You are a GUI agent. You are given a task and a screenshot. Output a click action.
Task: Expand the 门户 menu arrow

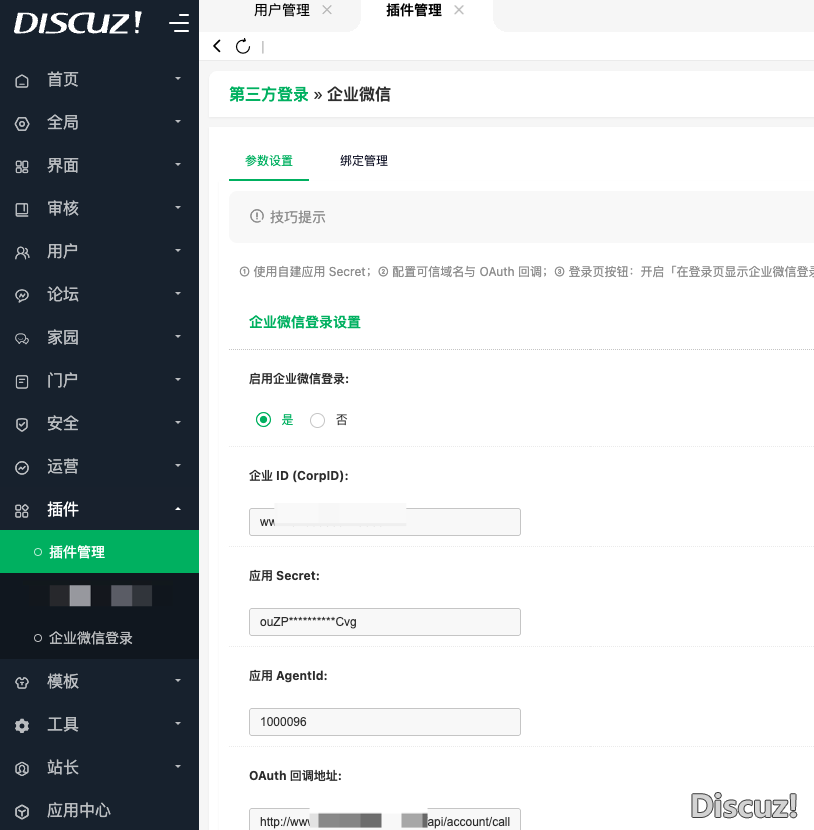[x=178, y=379]
